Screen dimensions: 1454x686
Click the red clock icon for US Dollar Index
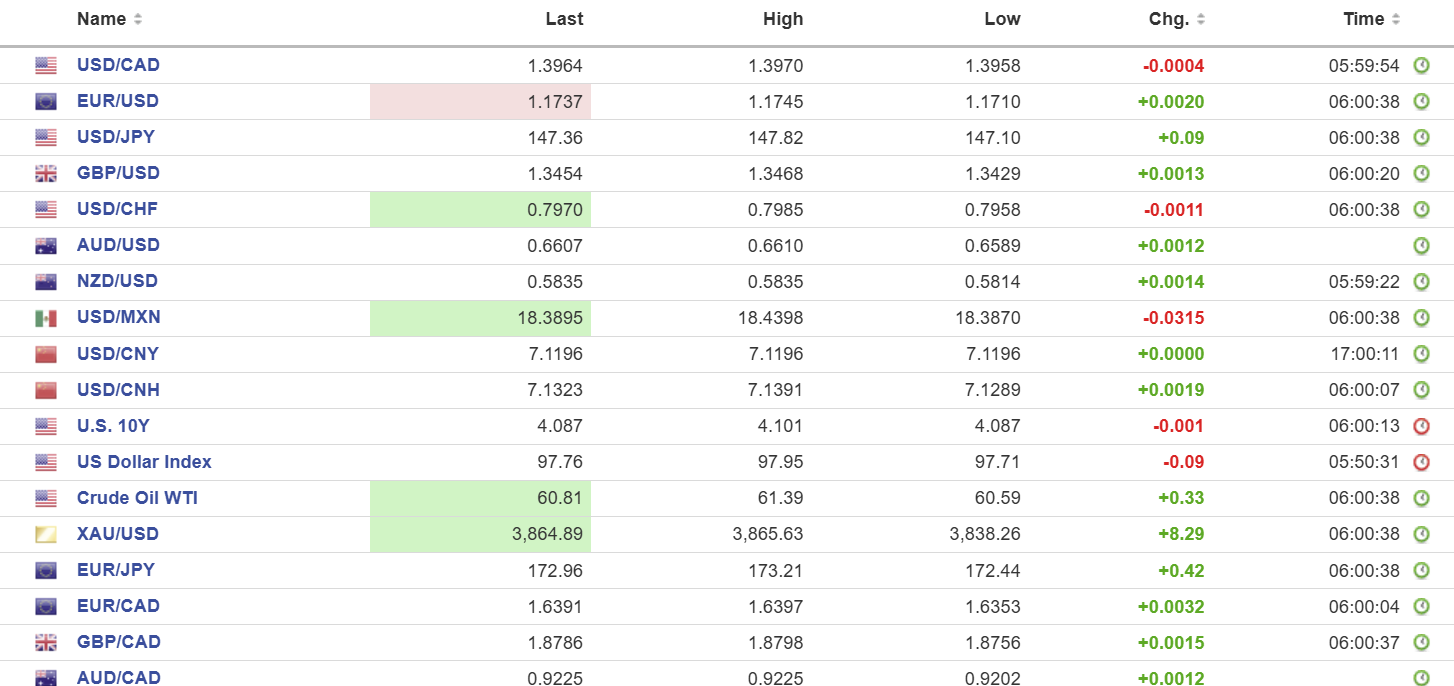pos(1421,462)
